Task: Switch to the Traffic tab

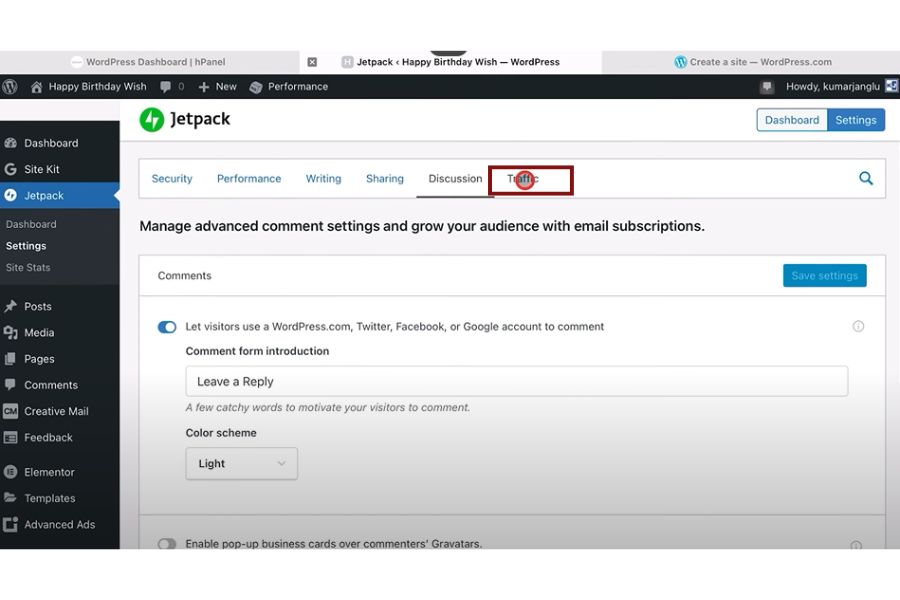Action: point(522,179)
